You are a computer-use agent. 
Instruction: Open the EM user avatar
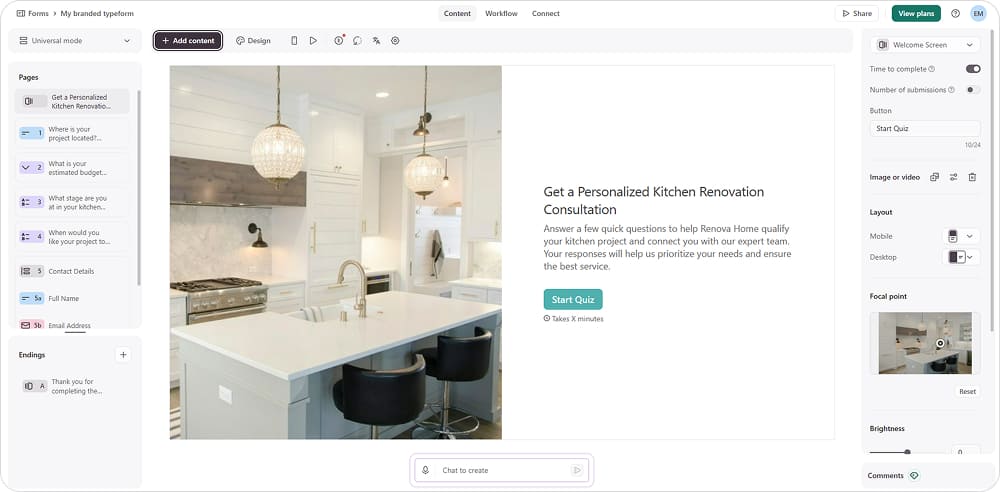[x=978, y=13]
